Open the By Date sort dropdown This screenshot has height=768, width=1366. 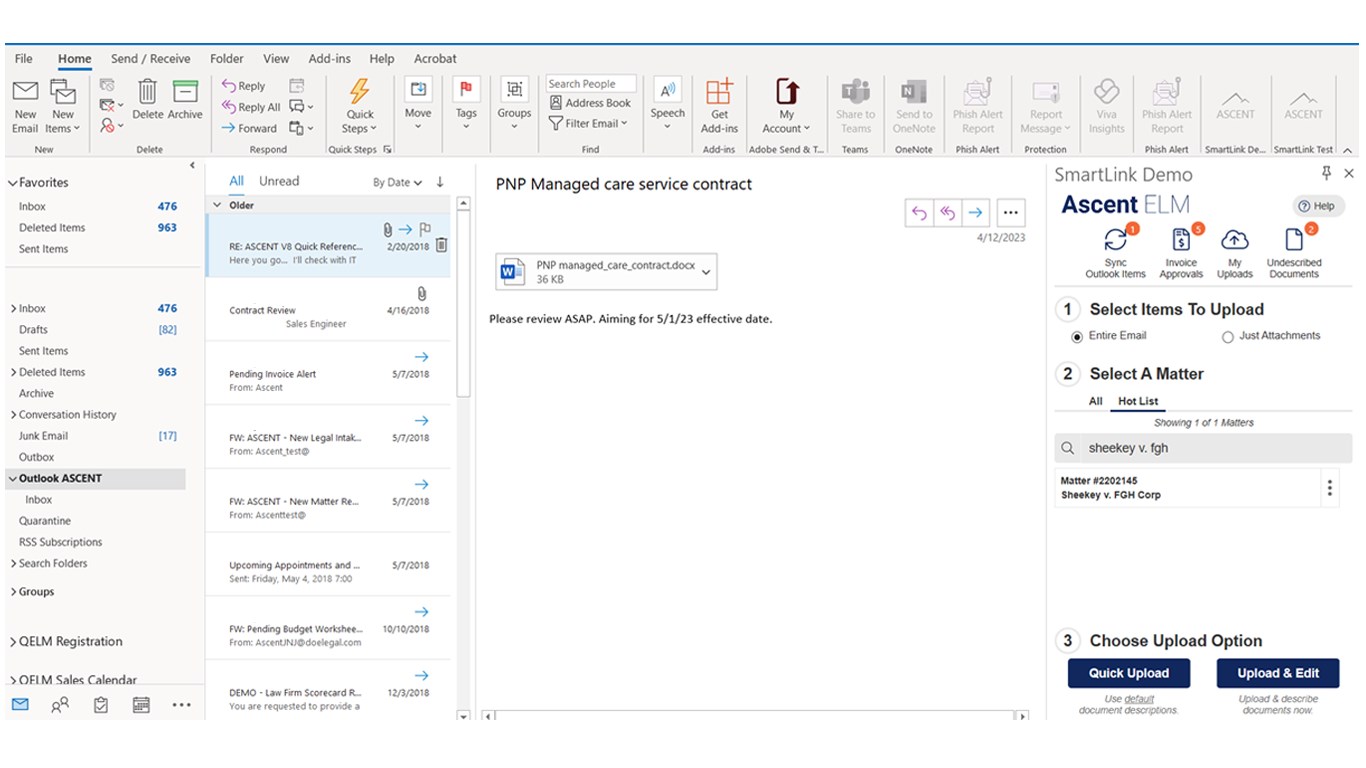pos(397,183)
